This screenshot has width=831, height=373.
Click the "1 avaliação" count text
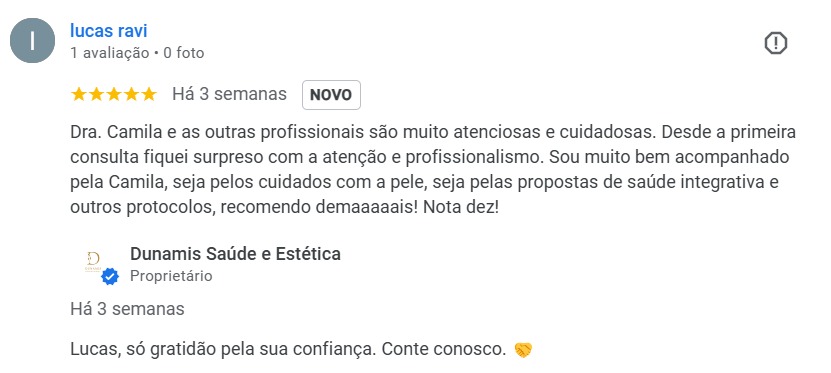click(110, 53)
